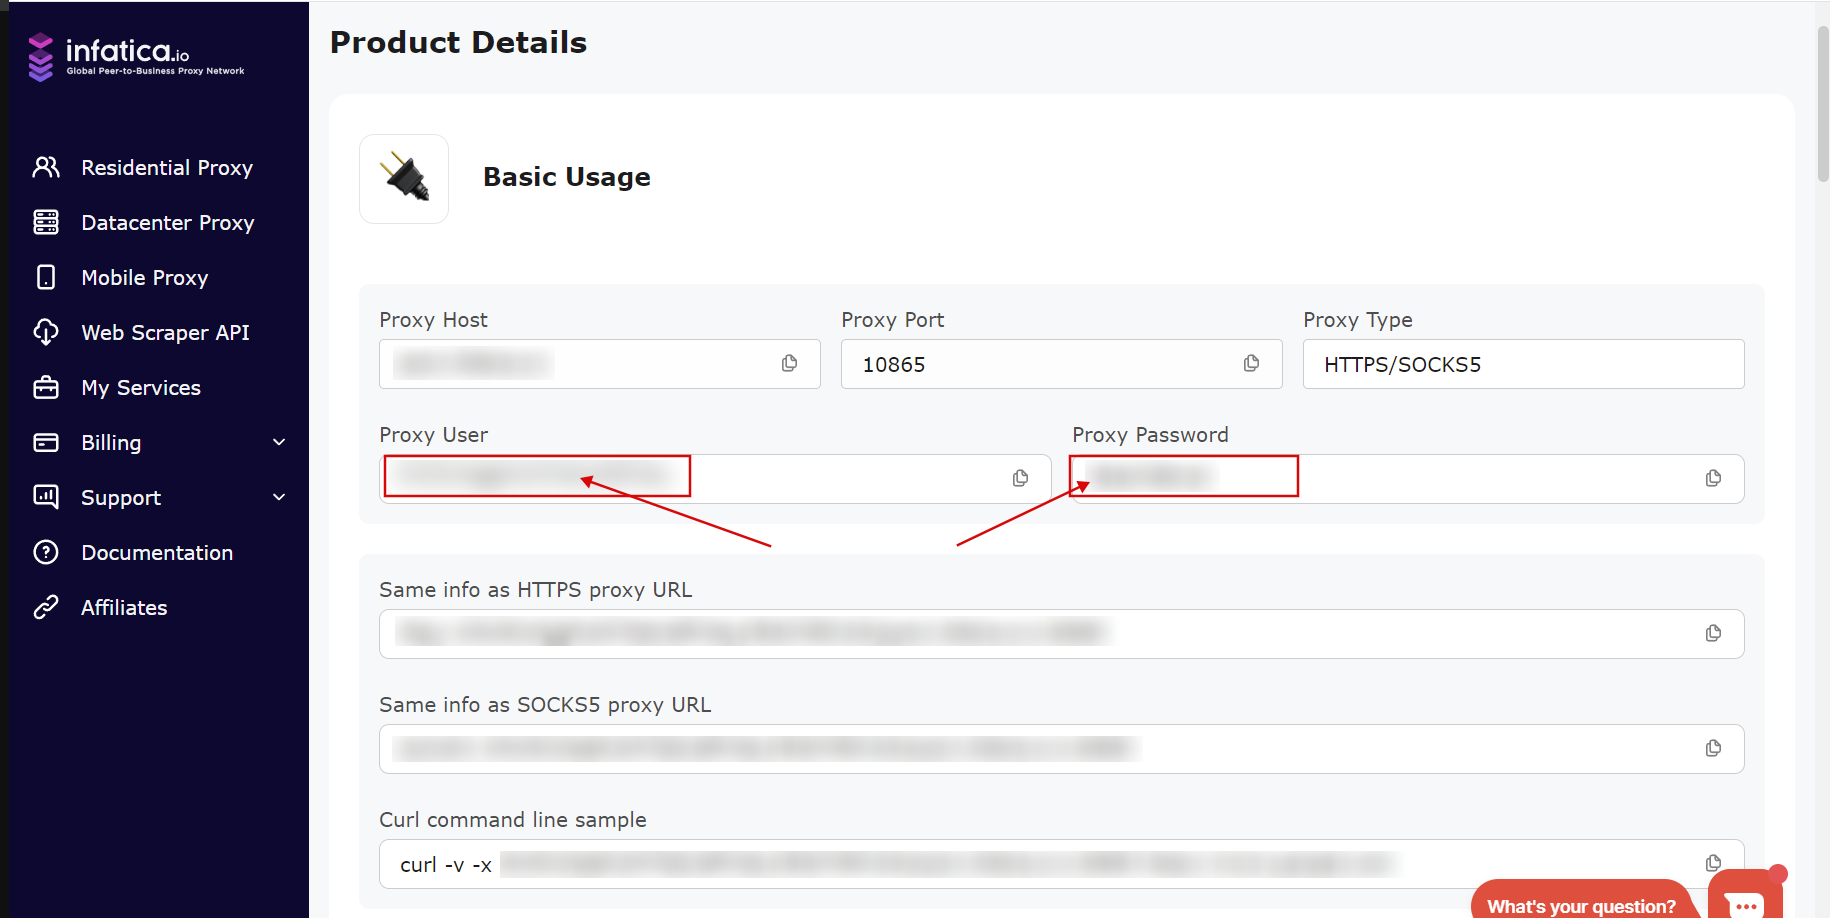The height and width of the screenshot is (918, 1830).
Task: Click the Support menu label
Action: tap(121, 497)
